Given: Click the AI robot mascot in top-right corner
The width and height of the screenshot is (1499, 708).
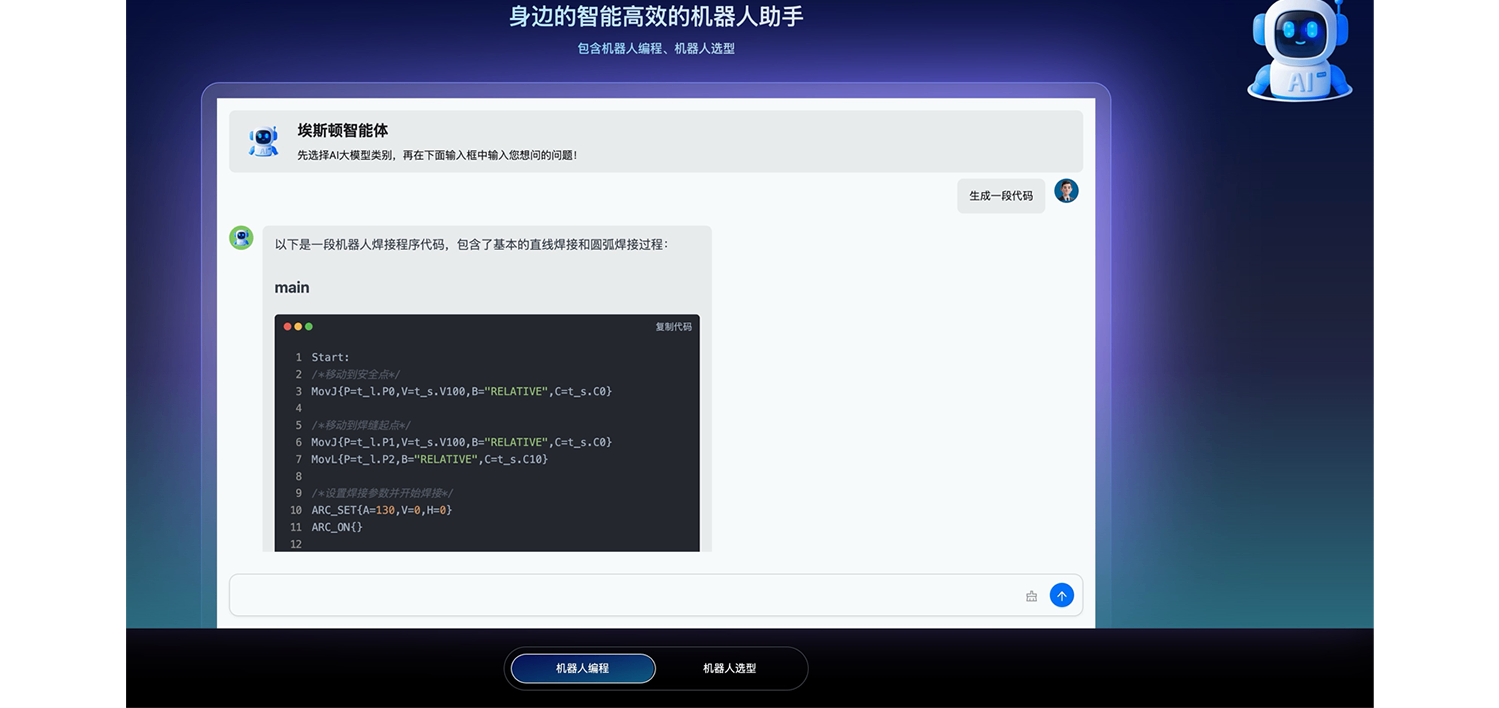Looking at the screenshot, I should pyautogui.click(x=1299, y=50).
